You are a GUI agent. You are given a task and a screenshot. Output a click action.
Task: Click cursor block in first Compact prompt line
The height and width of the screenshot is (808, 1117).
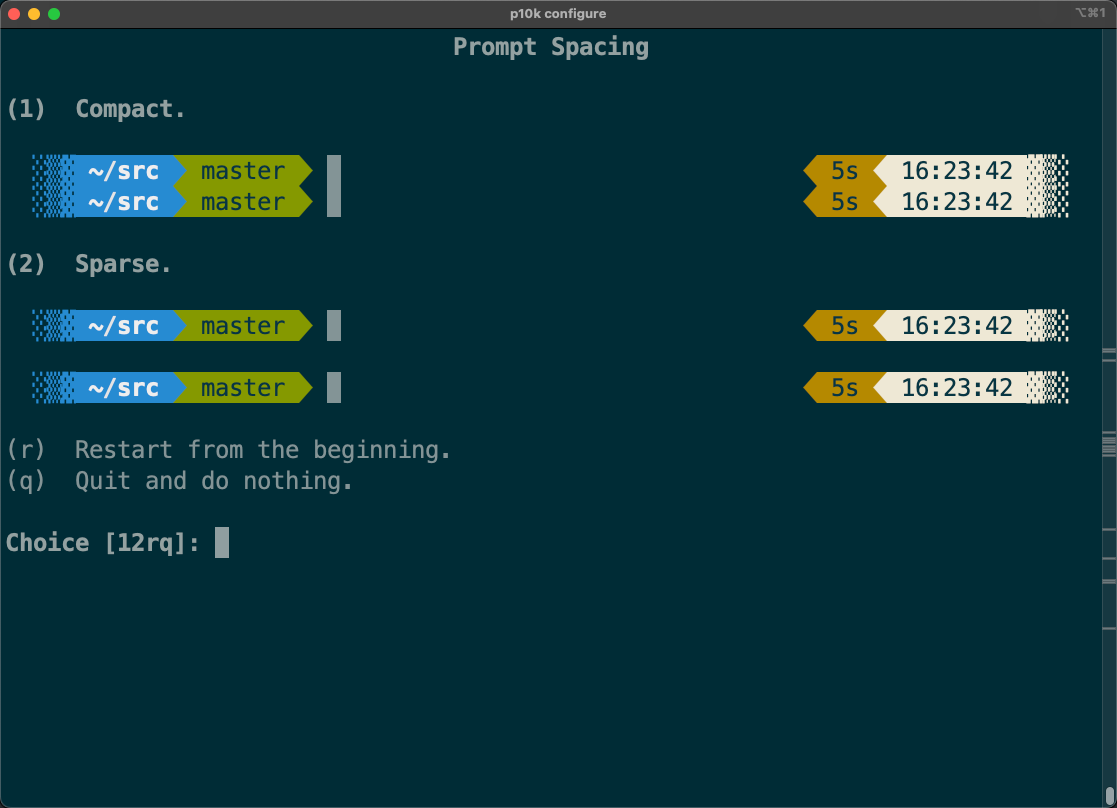(334, 171)
